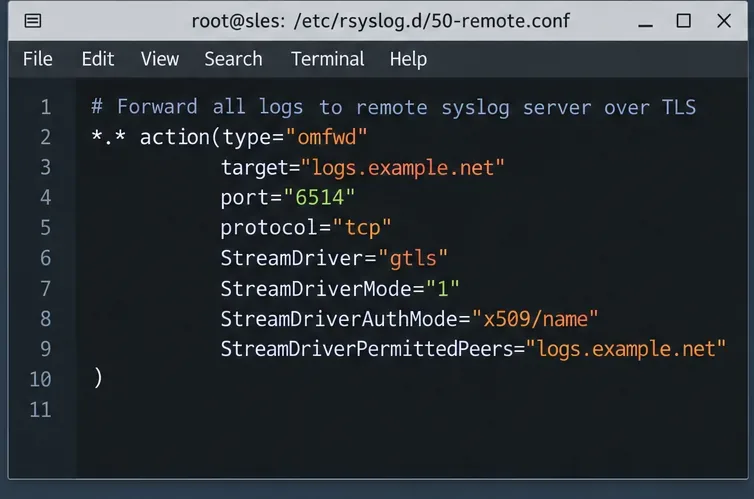Viewport: 754px width, 499px height.
Task: Click the StreamDriverPermittedPeers value "logs.example.net"
Action: [x=626, y=349]
